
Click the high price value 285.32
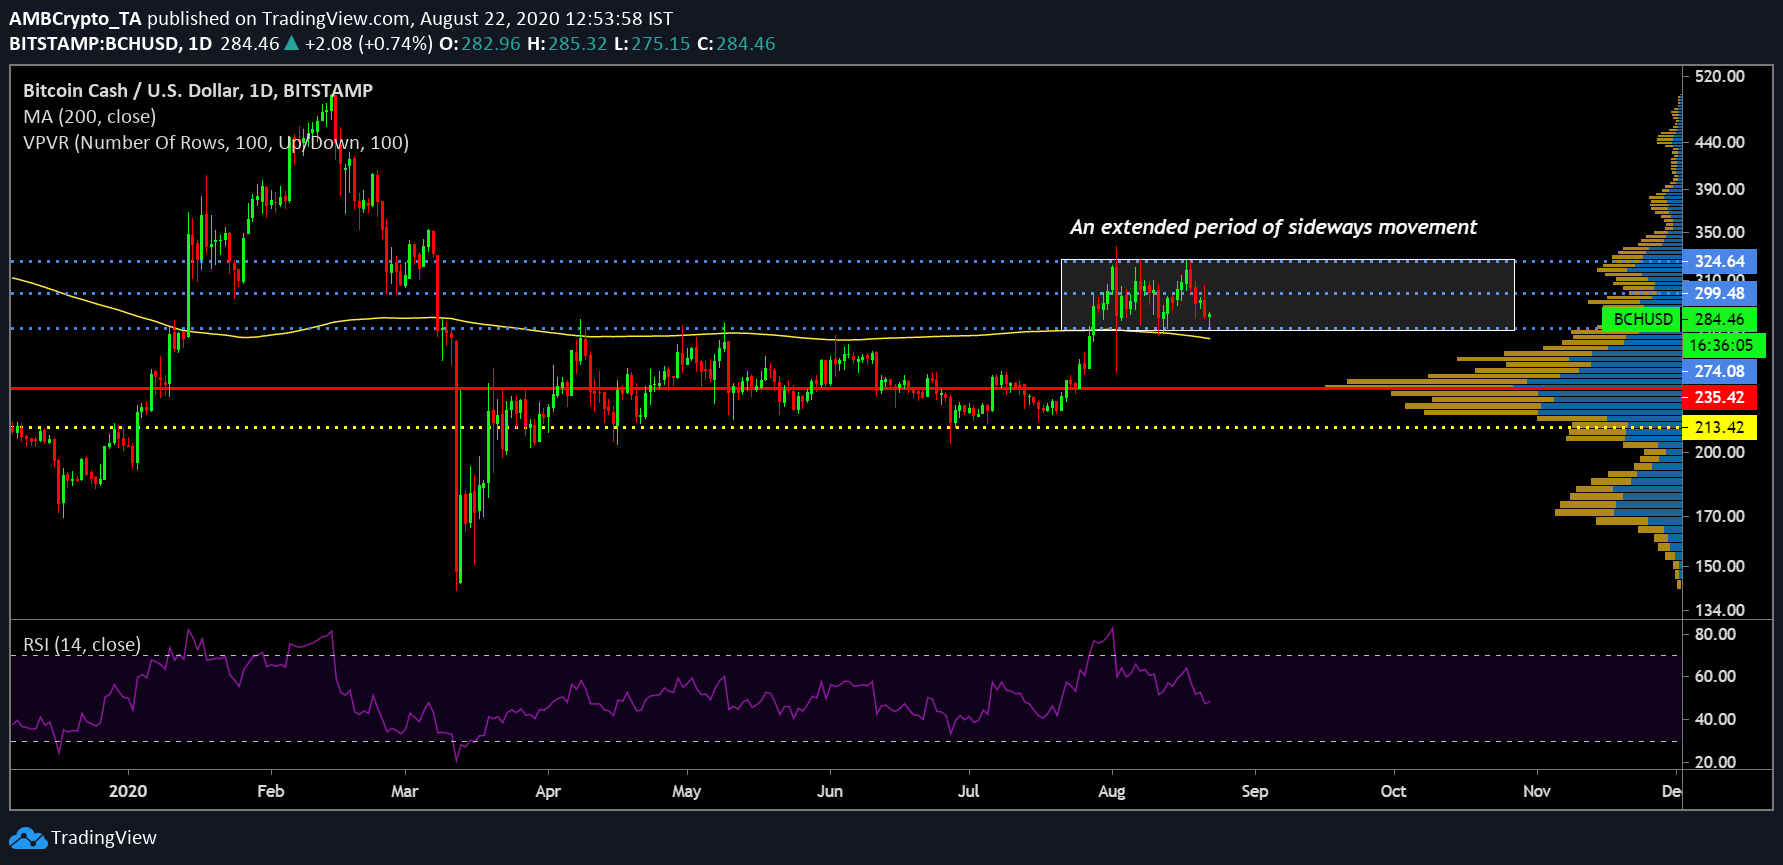(x=578, y=43)
